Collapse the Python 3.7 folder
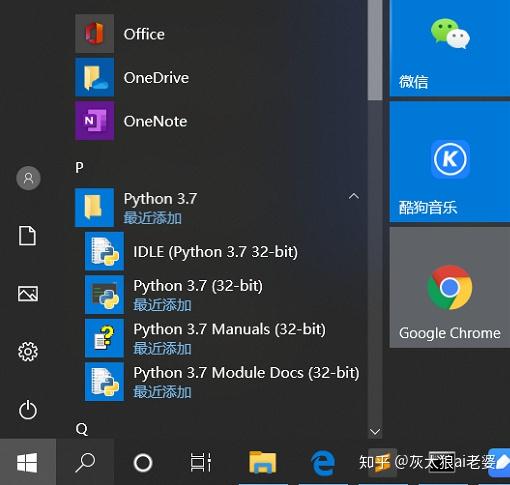 [218, 207]
